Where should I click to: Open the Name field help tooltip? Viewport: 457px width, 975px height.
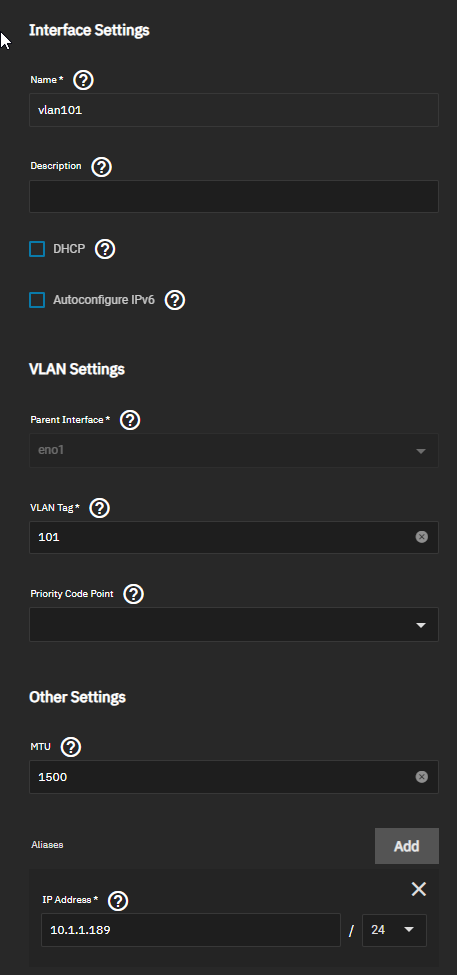(83, 80)
